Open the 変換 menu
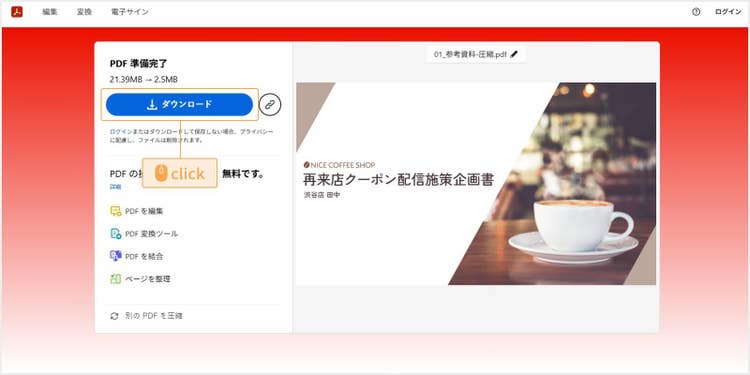Viewport: 750px width, 375px height. 84,12
